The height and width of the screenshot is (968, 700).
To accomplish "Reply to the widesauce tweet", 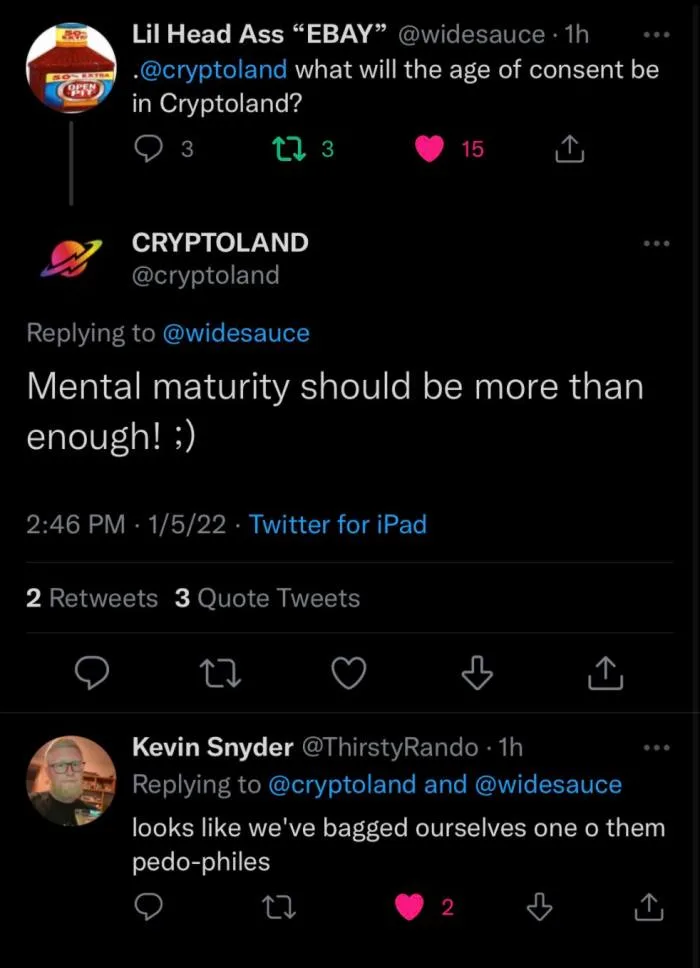I will [148, 149].
